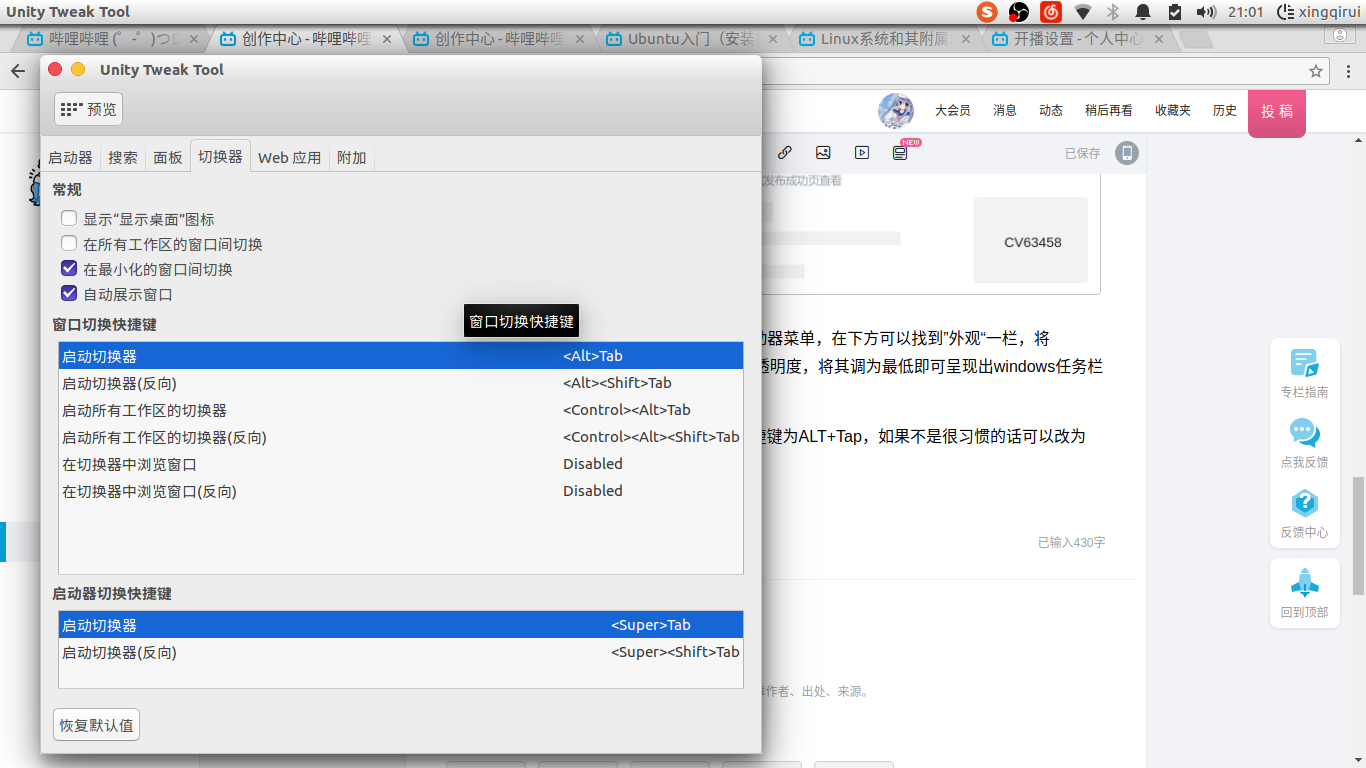Screen dimensions: 1366x768
Task: Toggle mobile preview phone icon
Action: [1127, 153]
